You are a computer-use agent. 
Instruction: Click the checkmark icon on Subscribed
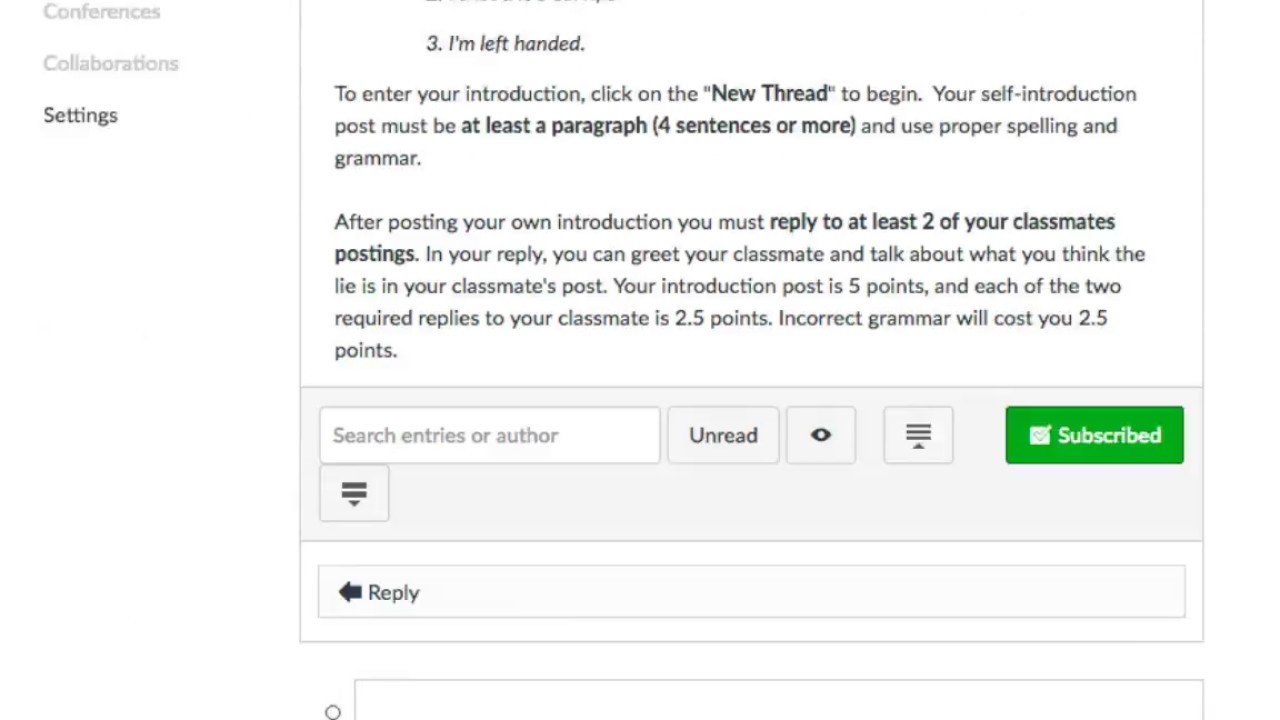1040,435
